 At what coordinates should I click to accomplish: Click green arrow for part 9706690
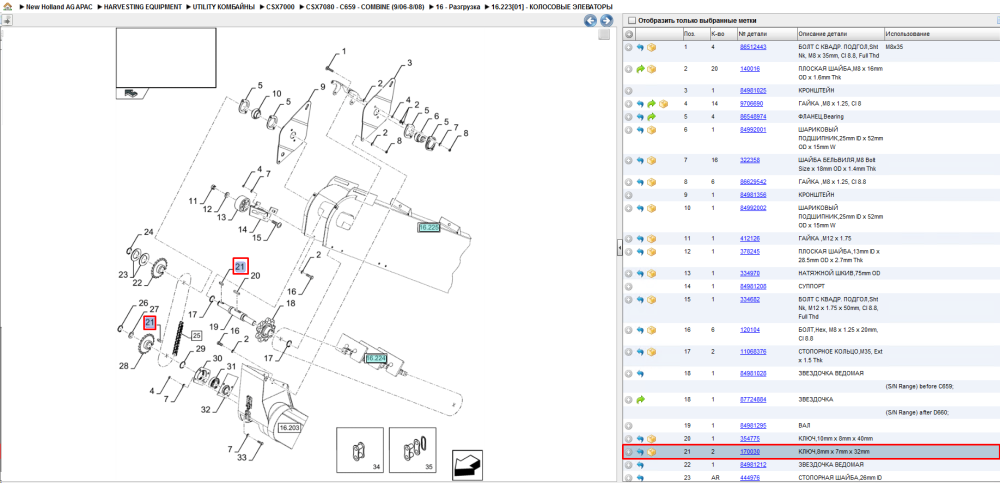tap(652, 103)
